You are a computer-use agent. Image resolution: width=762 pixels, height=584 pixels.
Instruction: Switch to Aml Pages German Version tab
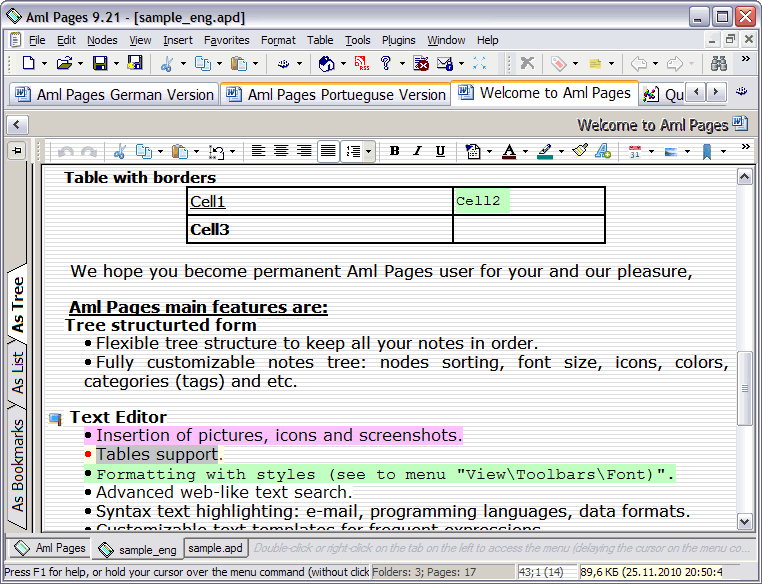(x=115, y=94)
